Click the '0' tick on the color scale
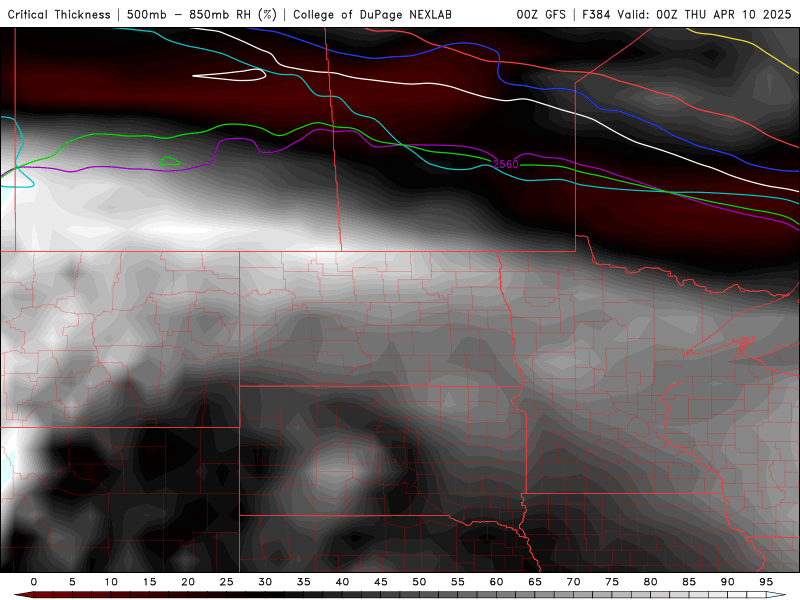The image size is (800, 600). tap(34, 582)
